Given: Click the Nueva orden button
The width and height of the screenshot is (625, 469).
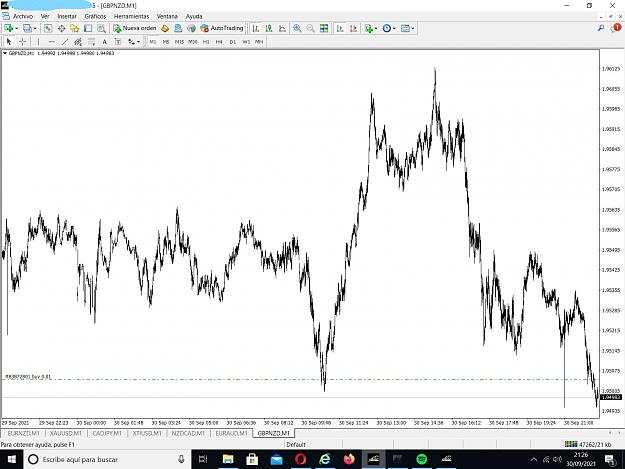Looking at the screenshot, I should pos(135,28).
